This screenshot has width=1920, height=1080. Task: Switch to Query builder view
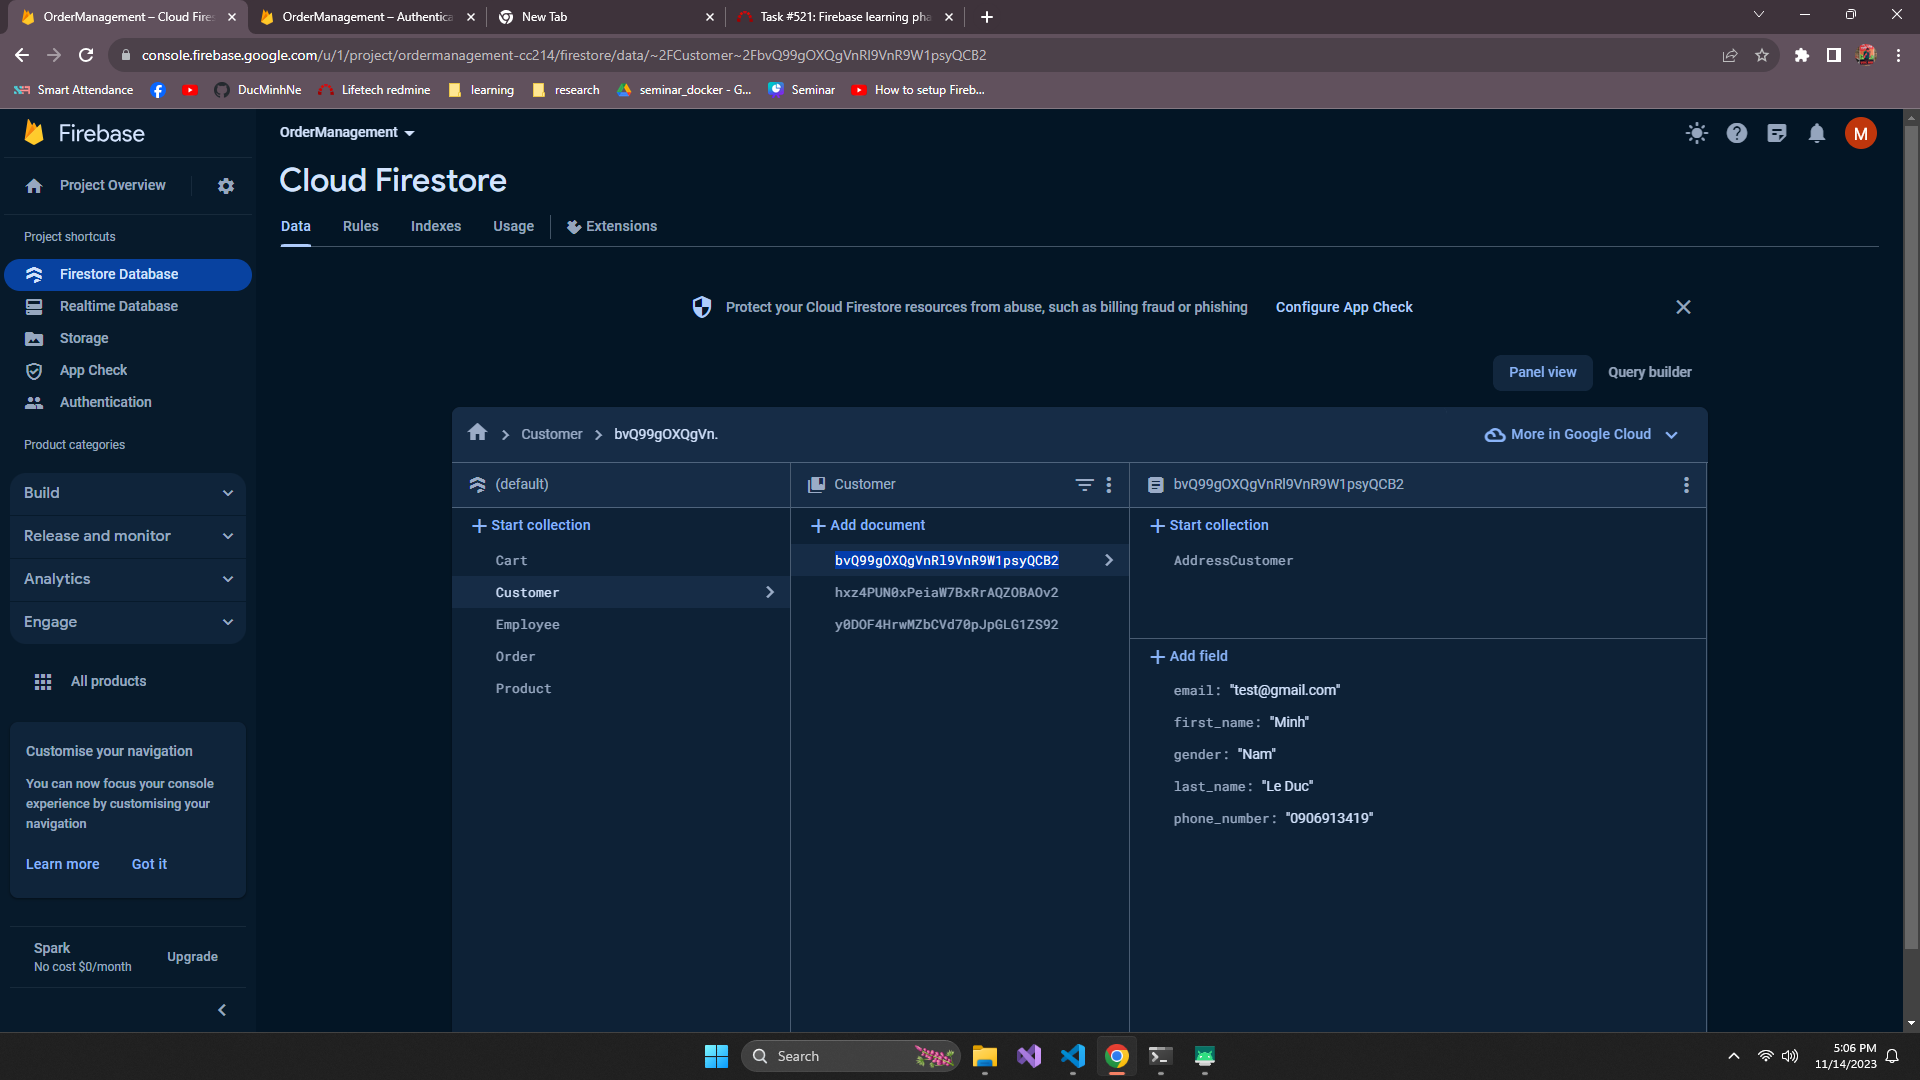(x=1649, y=372)
